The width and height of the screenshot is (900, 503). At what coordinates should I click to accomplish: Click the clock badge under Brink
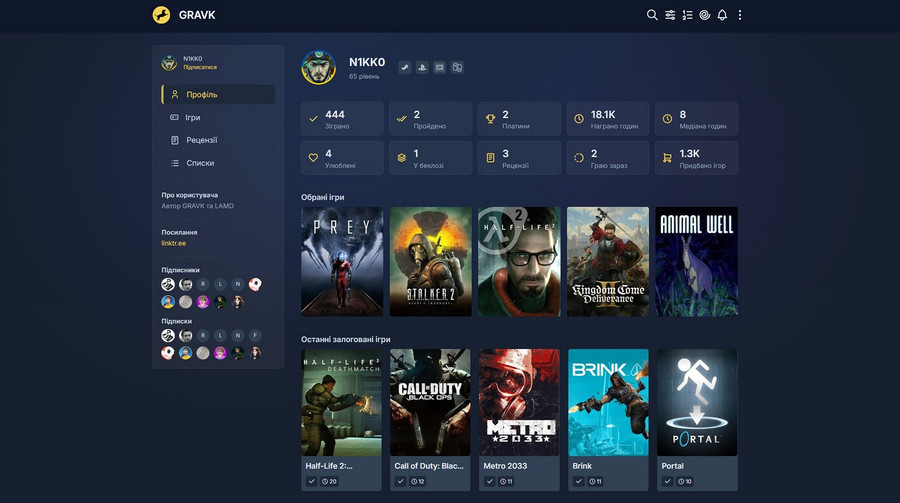[595, 481]
